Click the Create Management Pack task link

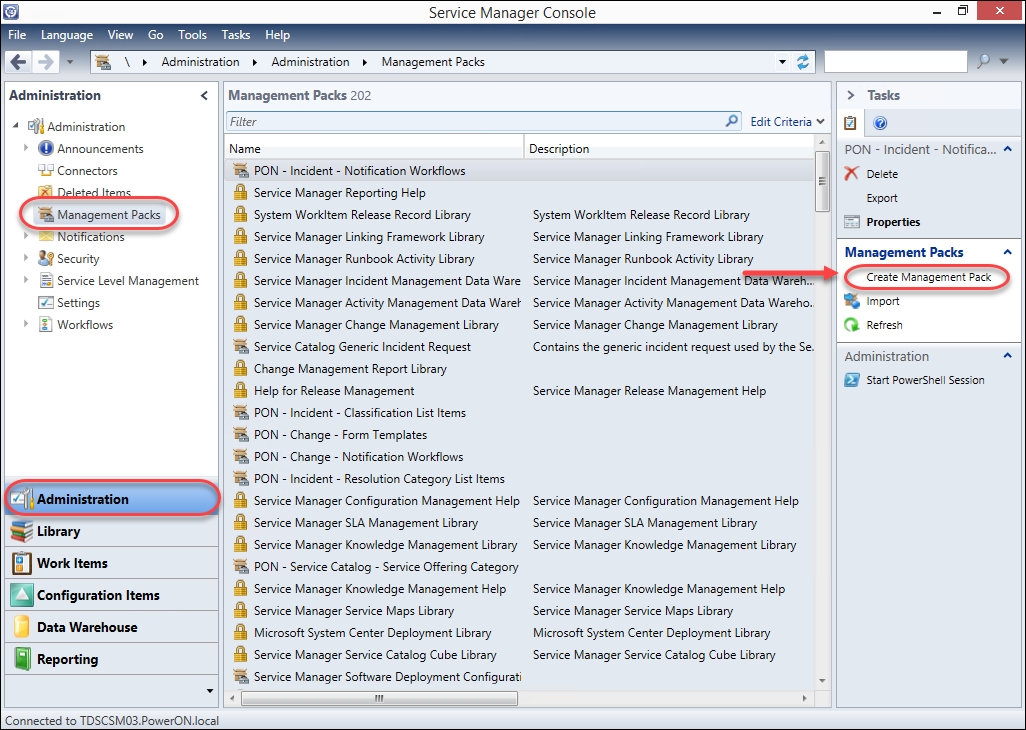[929, 277]
